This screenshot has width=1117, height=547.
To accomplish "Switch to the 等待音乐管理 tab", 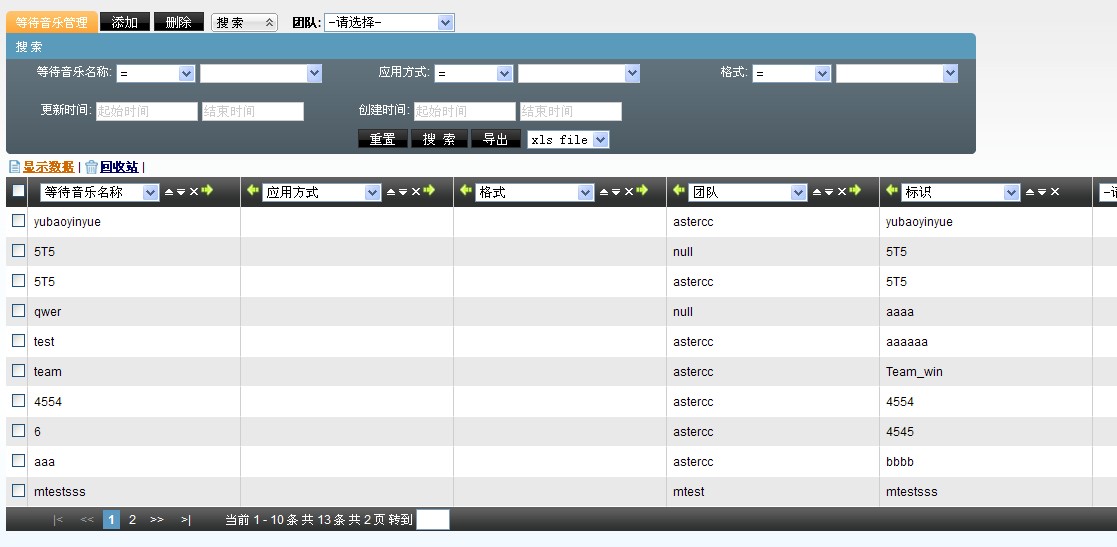I will 51,22.
